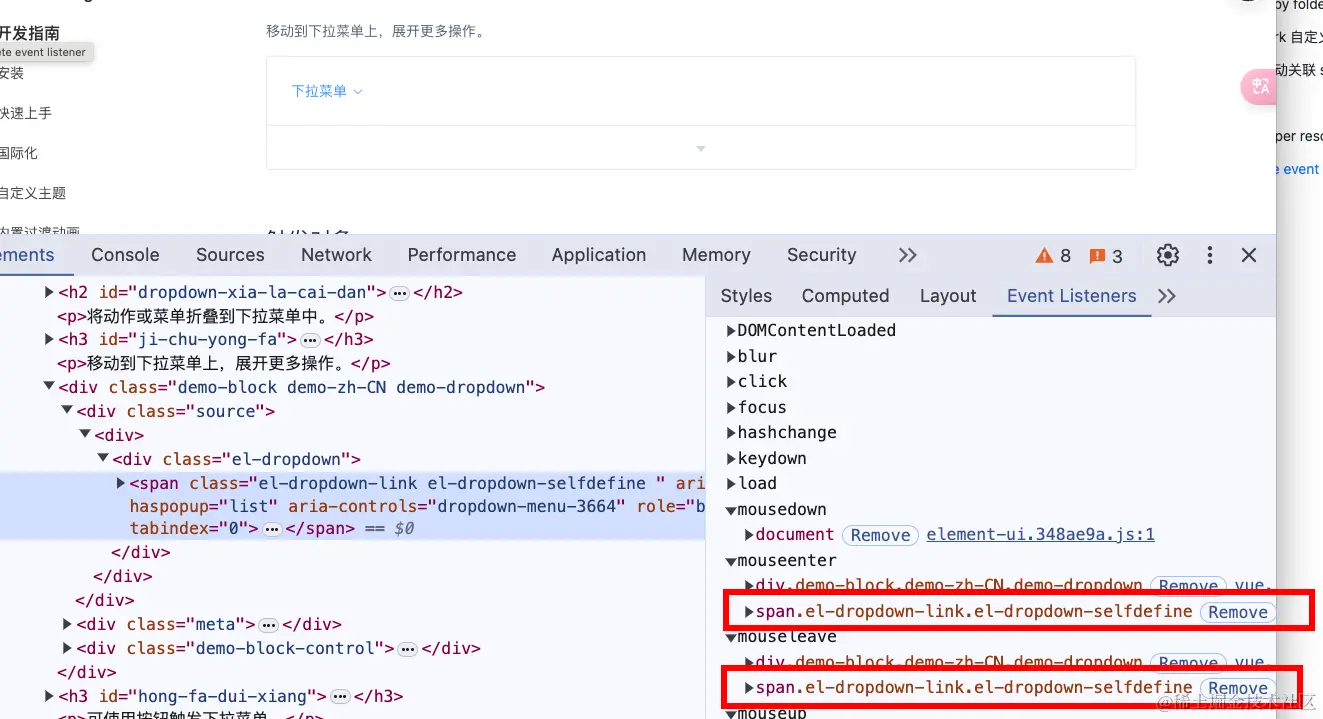Expand the hashchange event listener group
Screen dimensions: 1323x719
pyautogui.click(x=731, y=433)
